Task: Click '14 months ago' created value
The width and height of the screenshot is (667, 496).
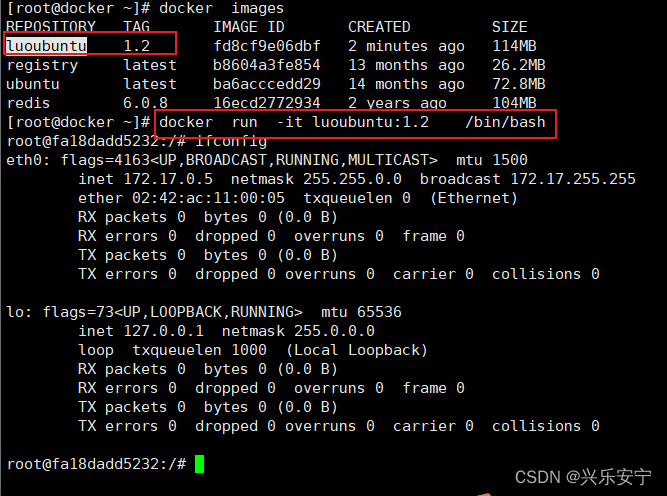Action: (x=406, y=84)
